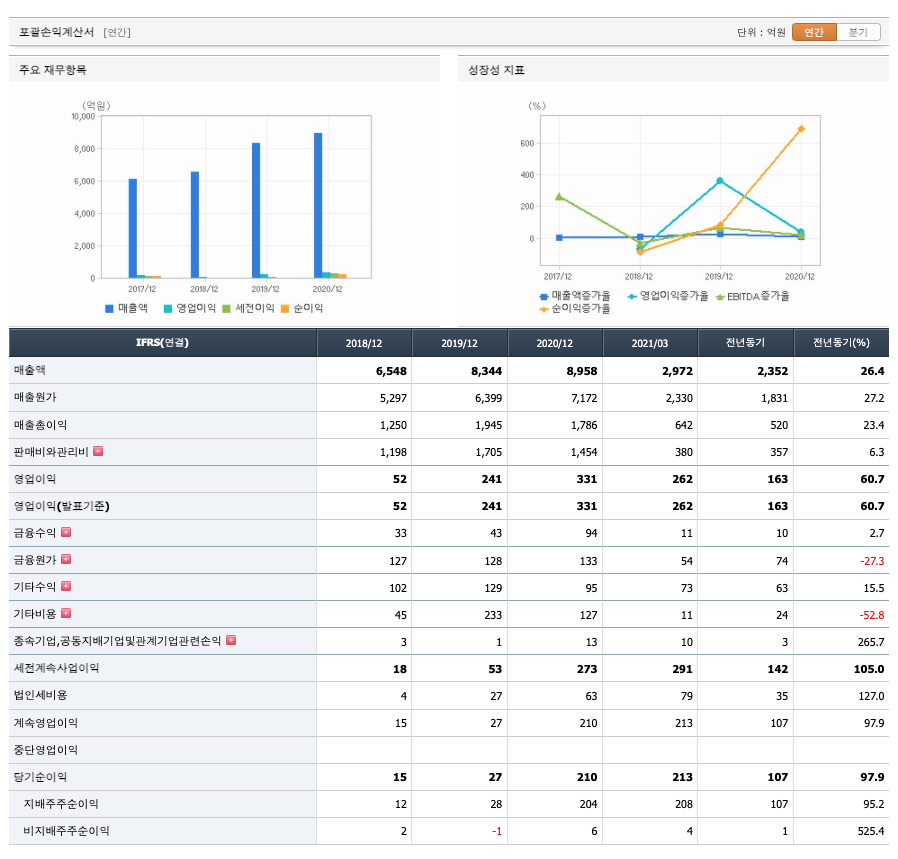Select the 매출총이익 row label
898x859 pixels.
[x=40, y=424]
